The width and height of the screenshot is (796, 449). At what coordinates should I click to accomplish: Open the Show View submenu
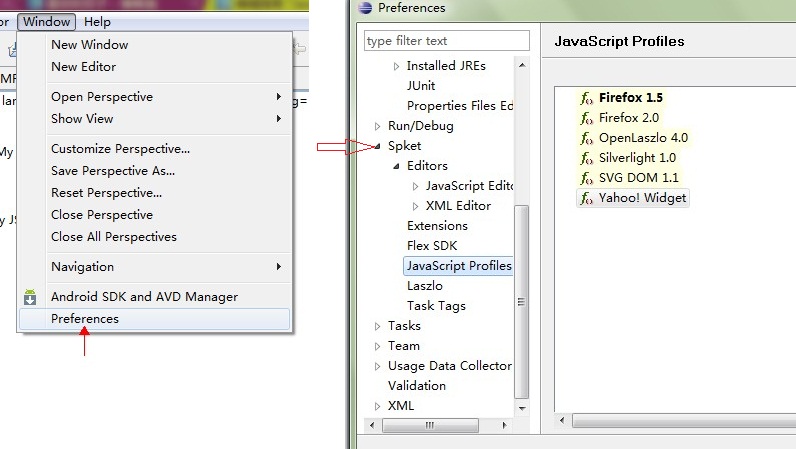[x=82, y=119]
